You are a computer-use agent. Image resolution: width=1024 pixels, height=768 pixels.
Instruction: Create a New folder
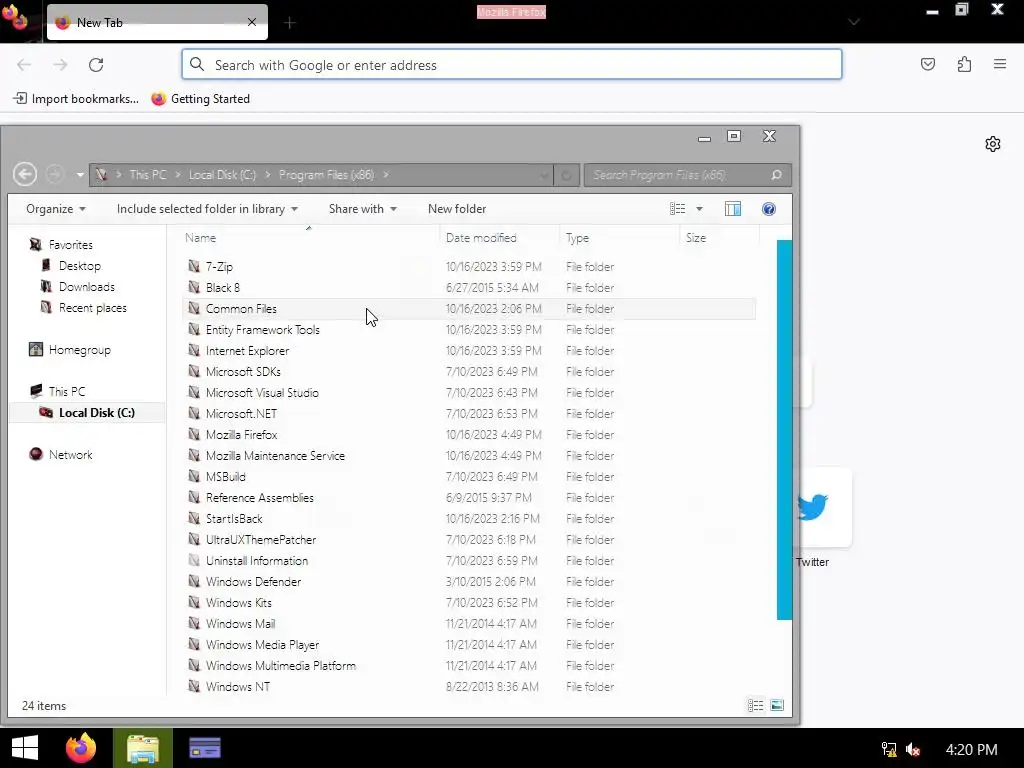click(457, 209)
